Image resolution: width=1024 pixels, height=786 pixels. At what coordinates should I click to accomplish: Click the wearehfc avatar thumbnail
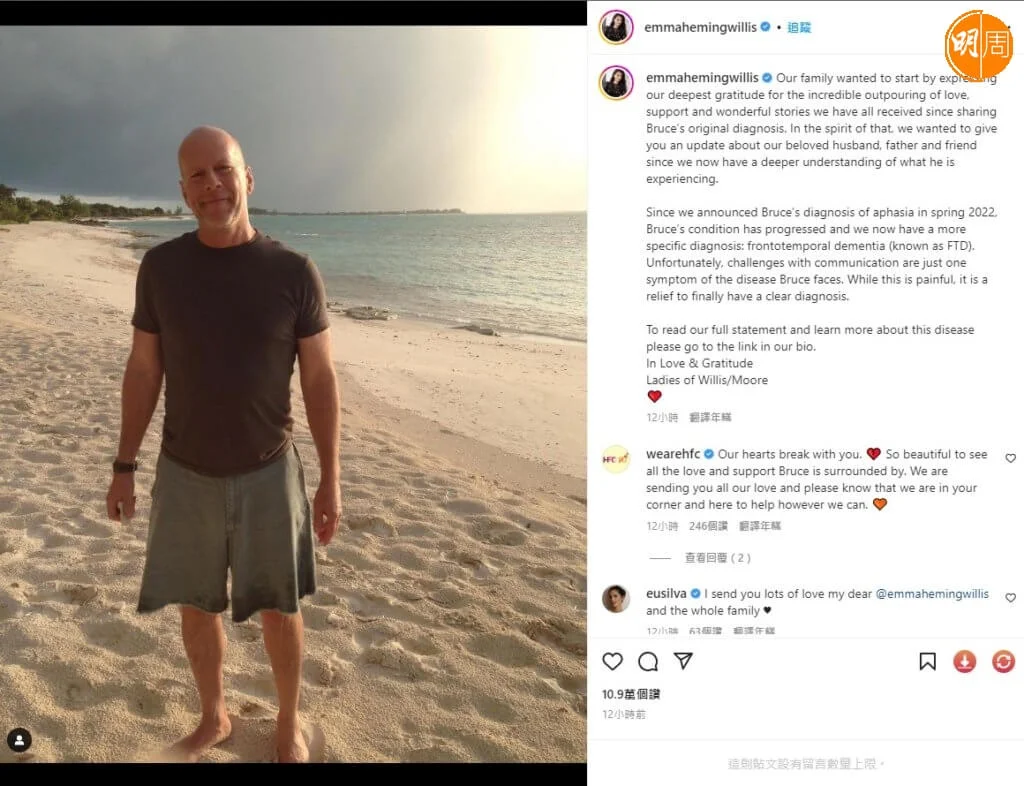(616, 460)
